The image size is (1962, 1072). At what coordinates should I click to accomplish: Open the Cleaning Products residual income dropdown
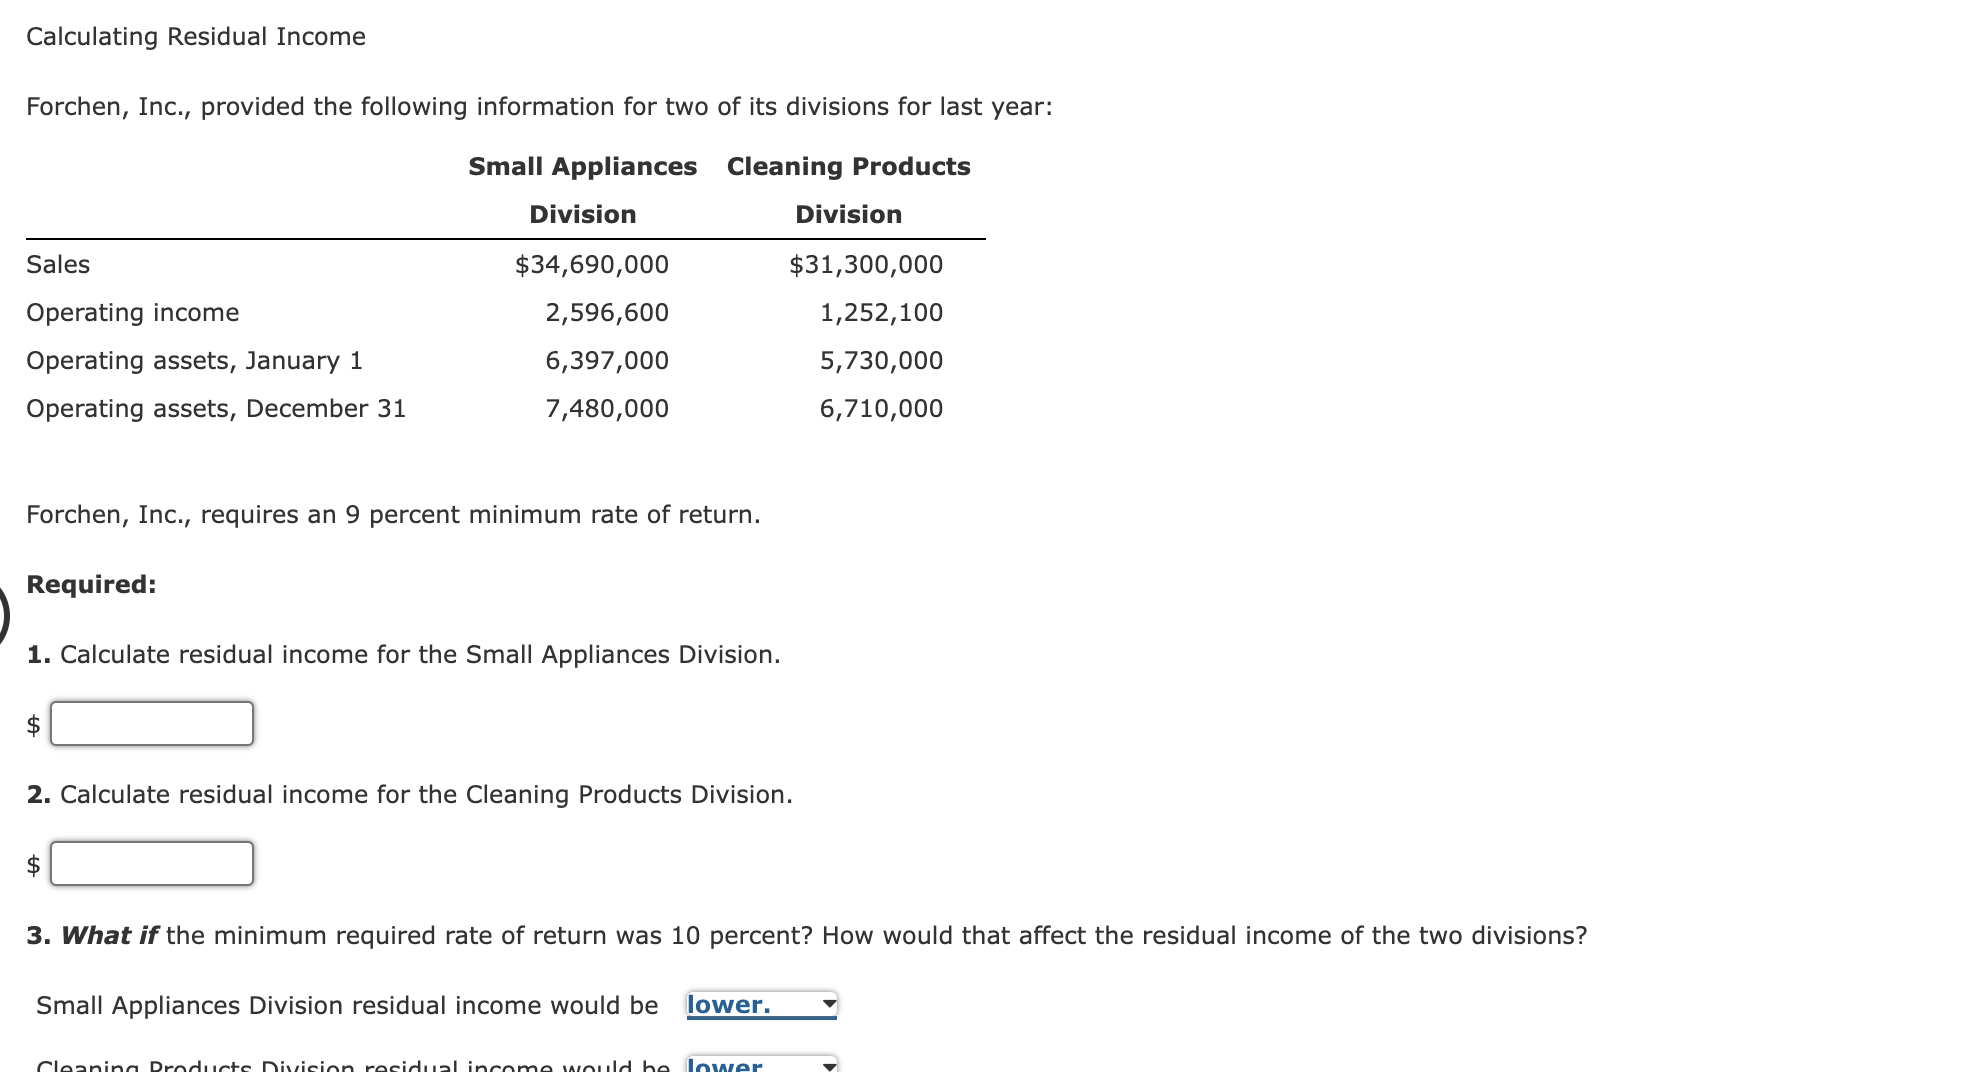pyautogui.click(x=760, y=1065)
